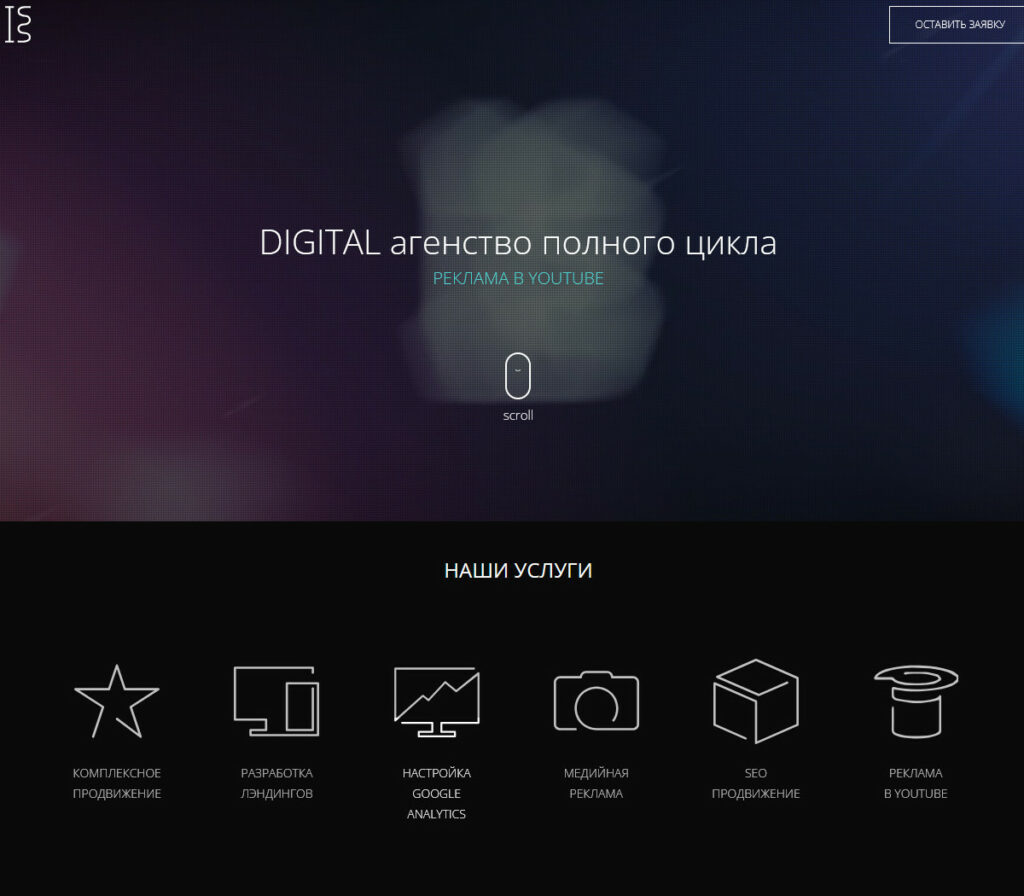Open the chart monitor Google Analytics icon
This screenshot has height=896, width=1024.
437,701
